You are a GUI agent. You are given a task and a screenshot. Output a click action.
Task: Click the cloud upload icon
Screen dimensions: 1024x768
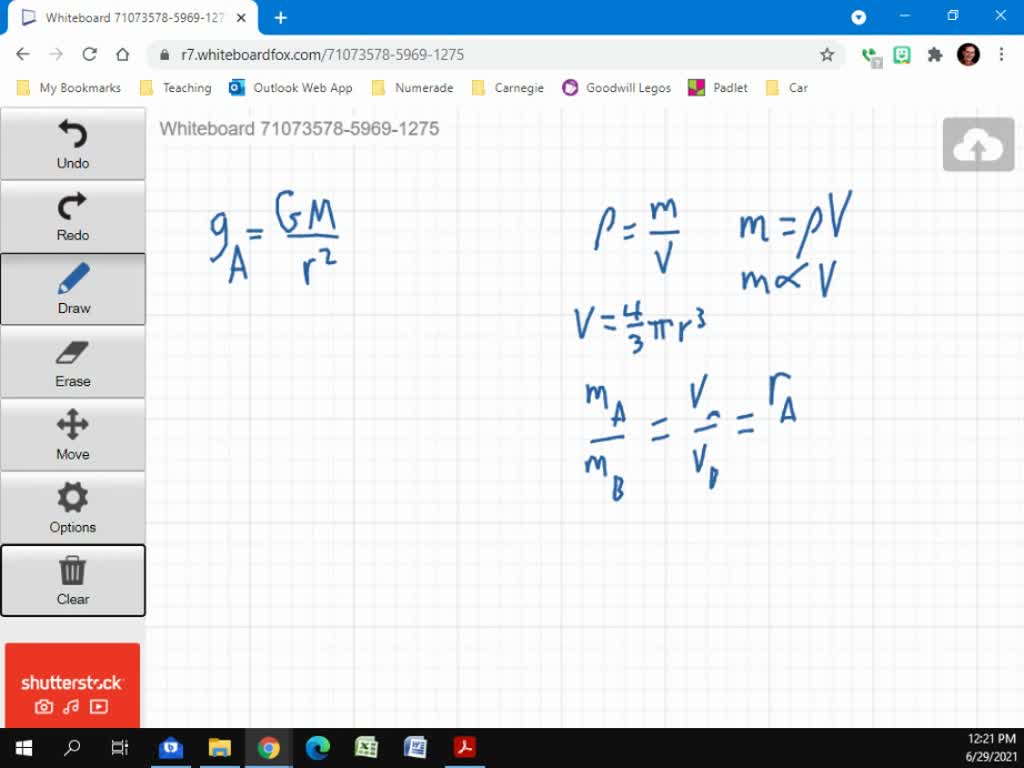click(978, 146)
